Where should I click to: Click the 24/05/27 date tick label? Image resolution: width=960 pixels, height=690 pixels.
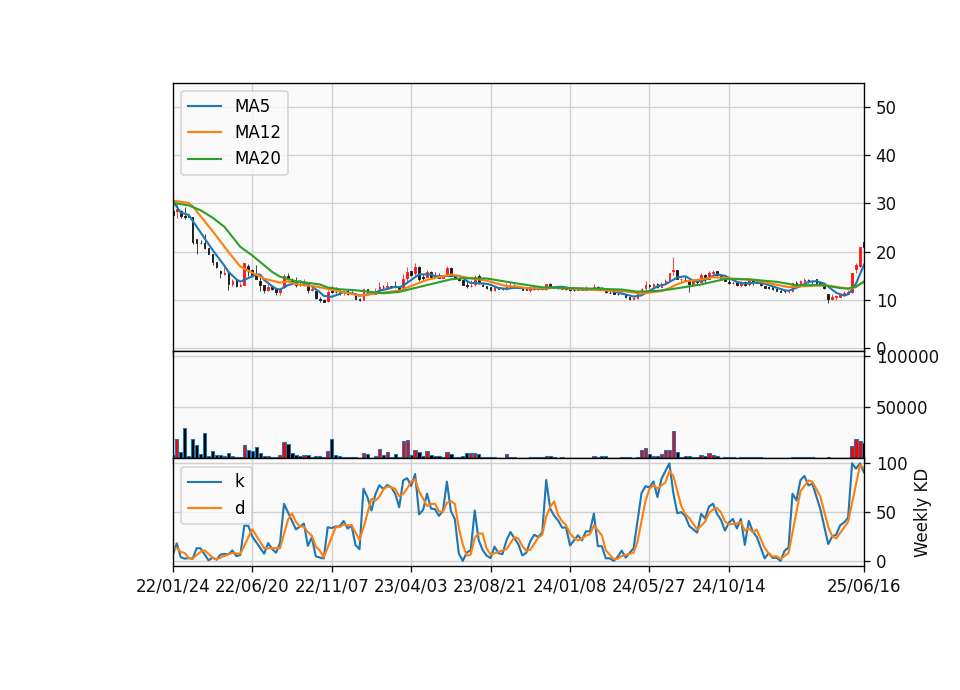(649, 586)
